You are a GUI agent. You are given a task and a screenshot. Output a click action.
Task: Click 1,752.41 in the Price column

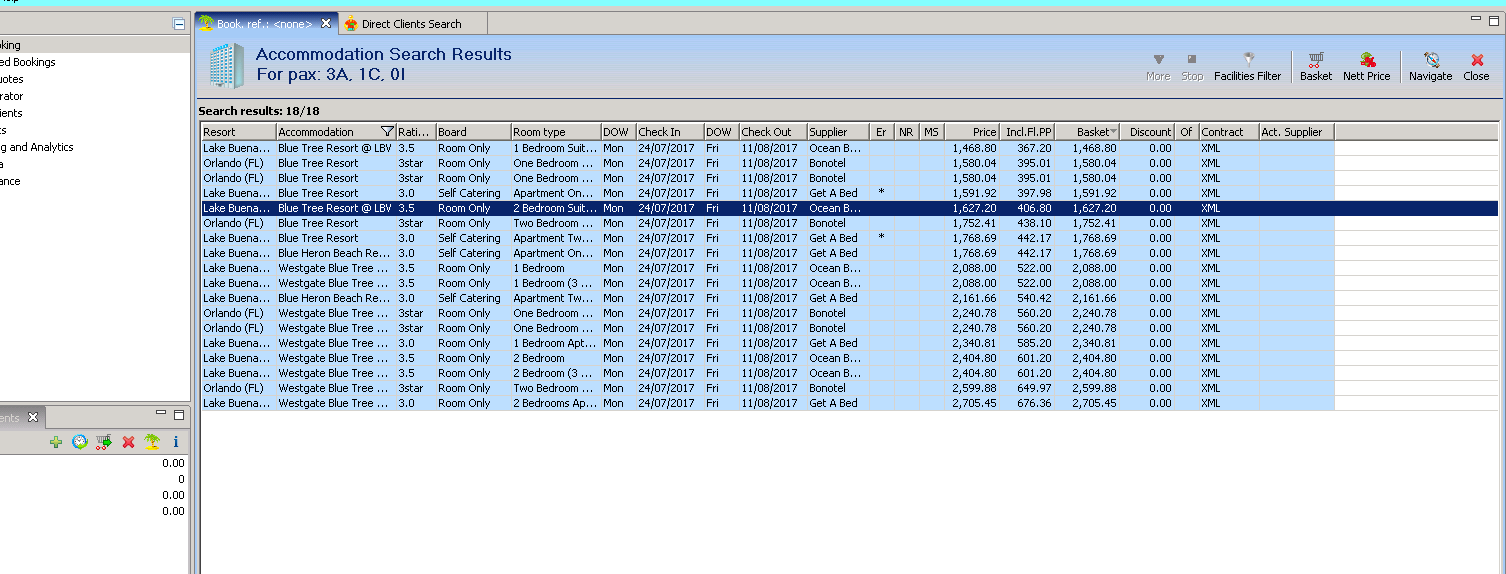pos(972,223)
